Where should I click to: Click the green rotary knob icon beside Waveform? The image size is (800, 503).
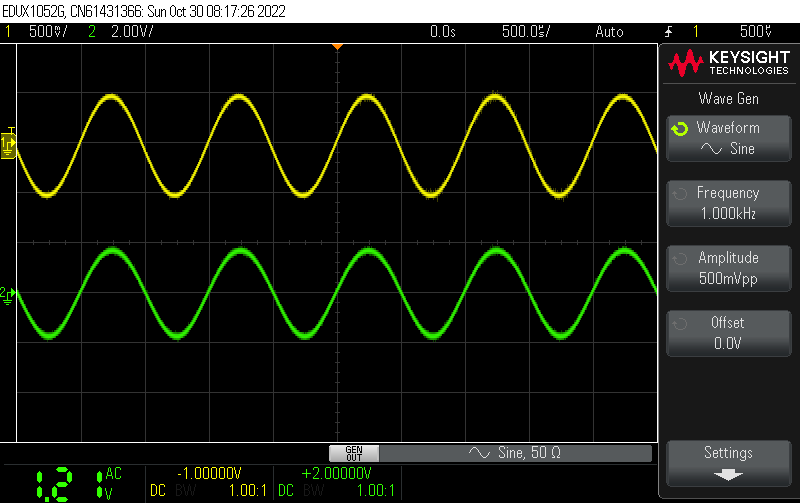[x=680, y=129]
